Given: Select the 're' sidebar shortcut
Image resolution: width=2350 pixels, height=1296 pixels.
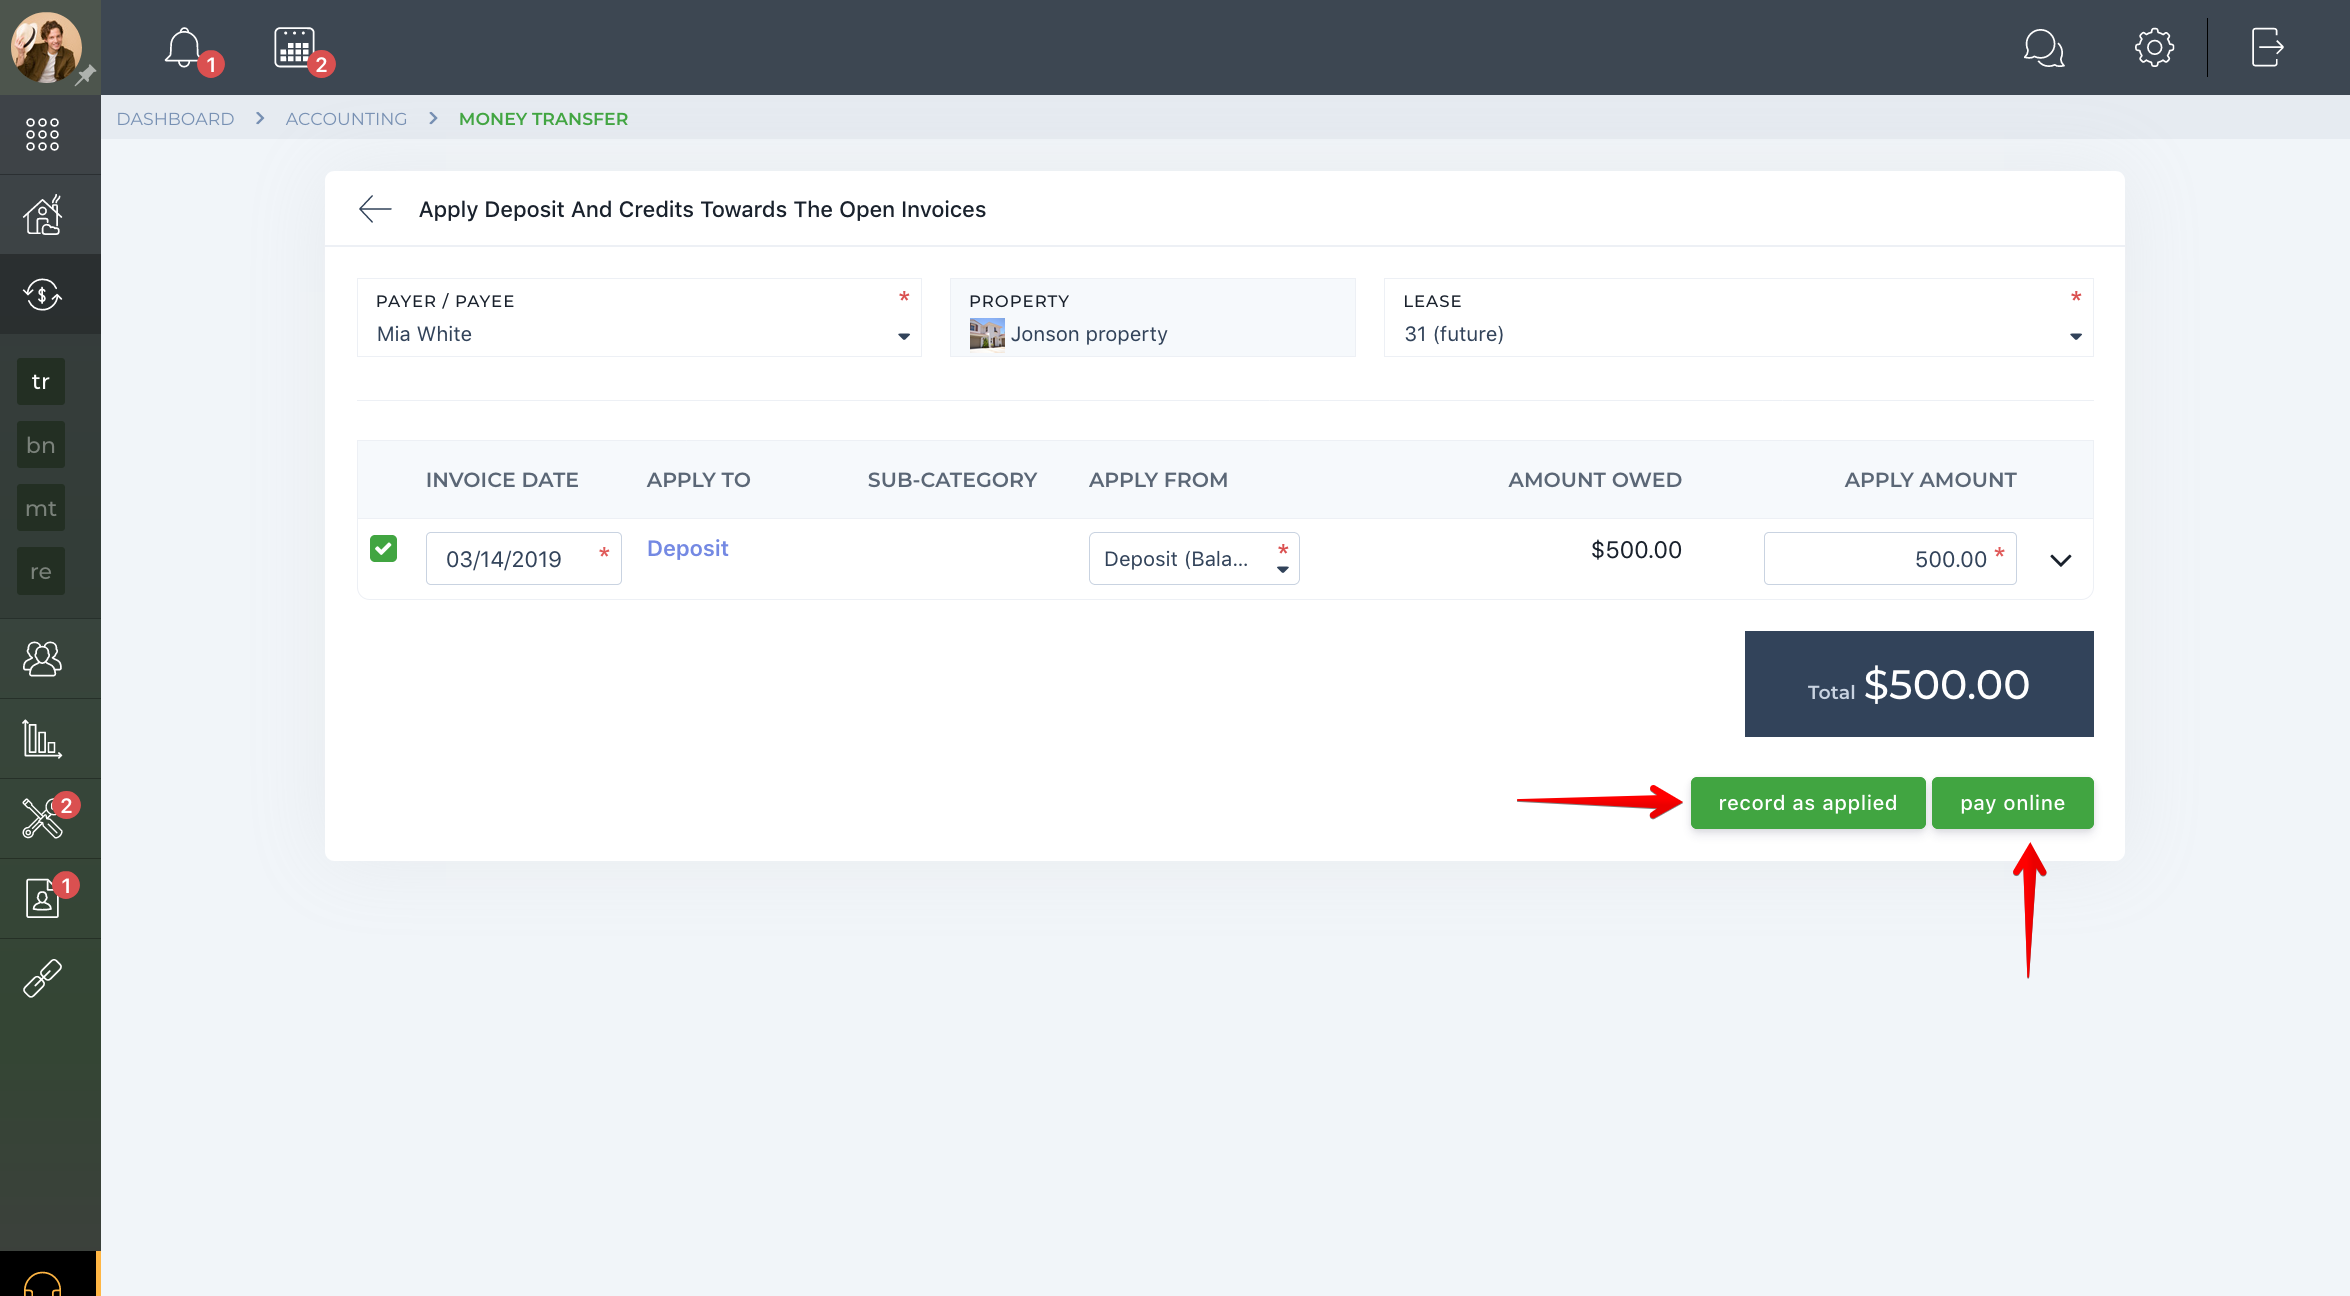Looking at the screenshot, I should pyautogui.click(x=41, y=571).
